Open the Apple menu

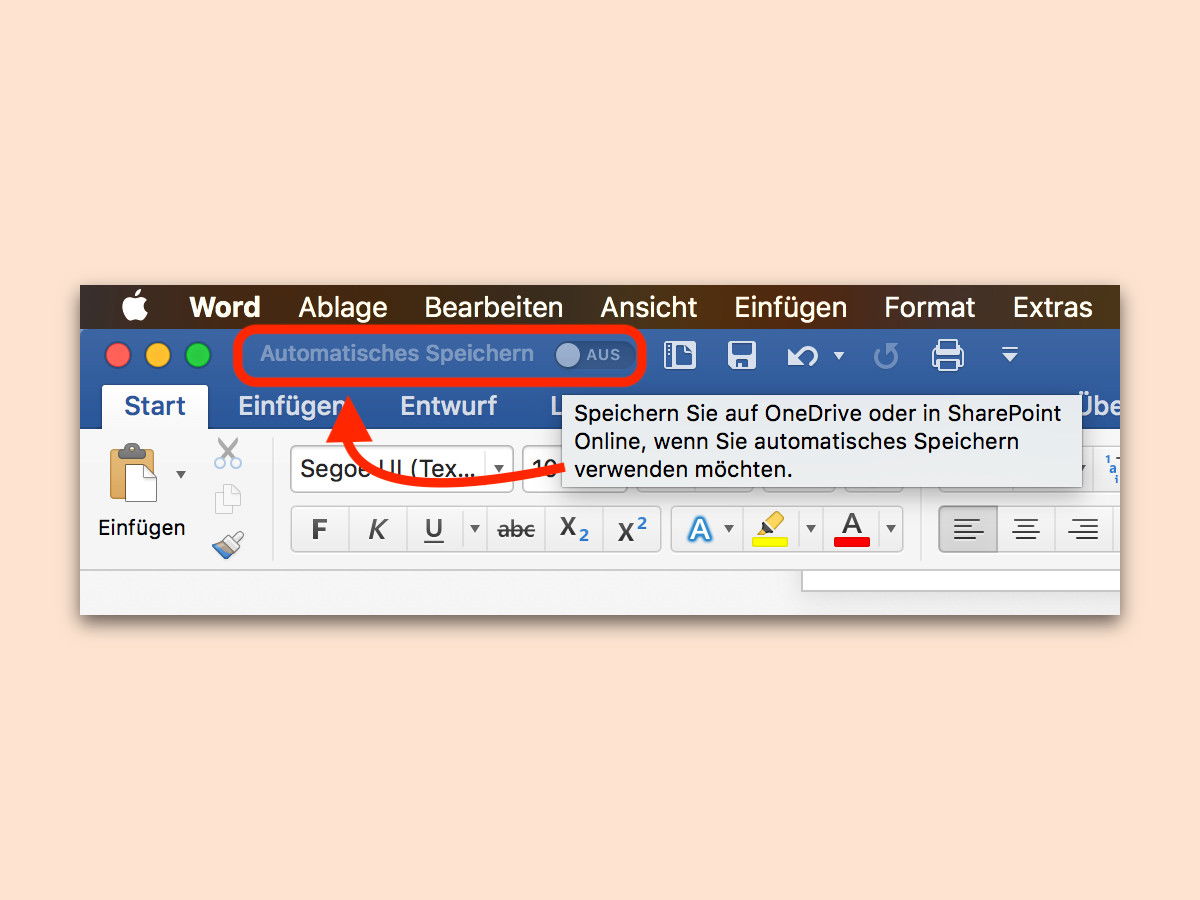click(x=135, y=306)
